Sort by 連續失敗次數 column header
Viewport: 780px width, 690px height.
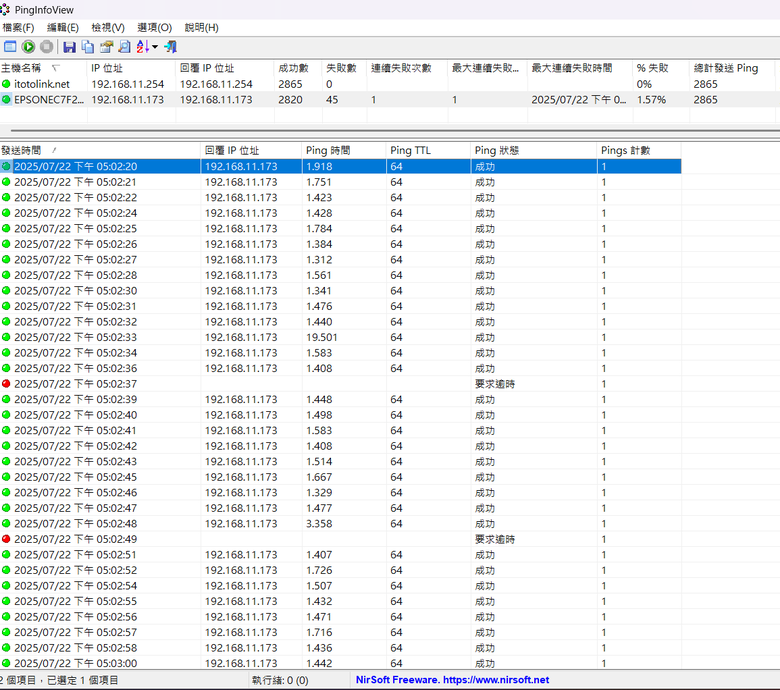click(407, 68)
